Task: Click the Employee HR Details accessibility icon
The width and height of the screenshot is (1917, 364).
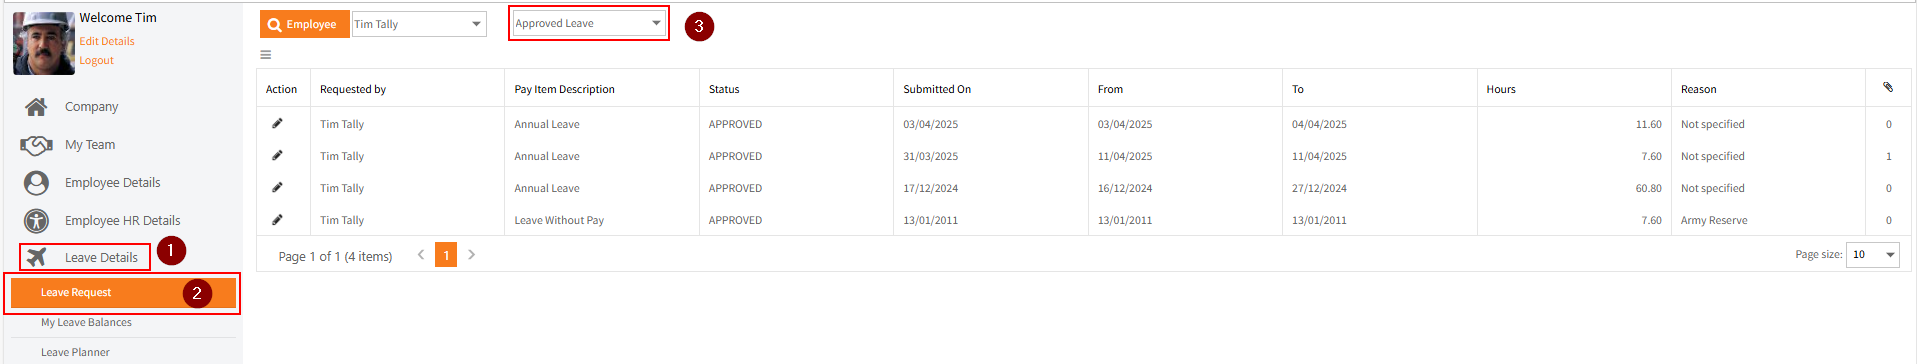Action: 36,221
